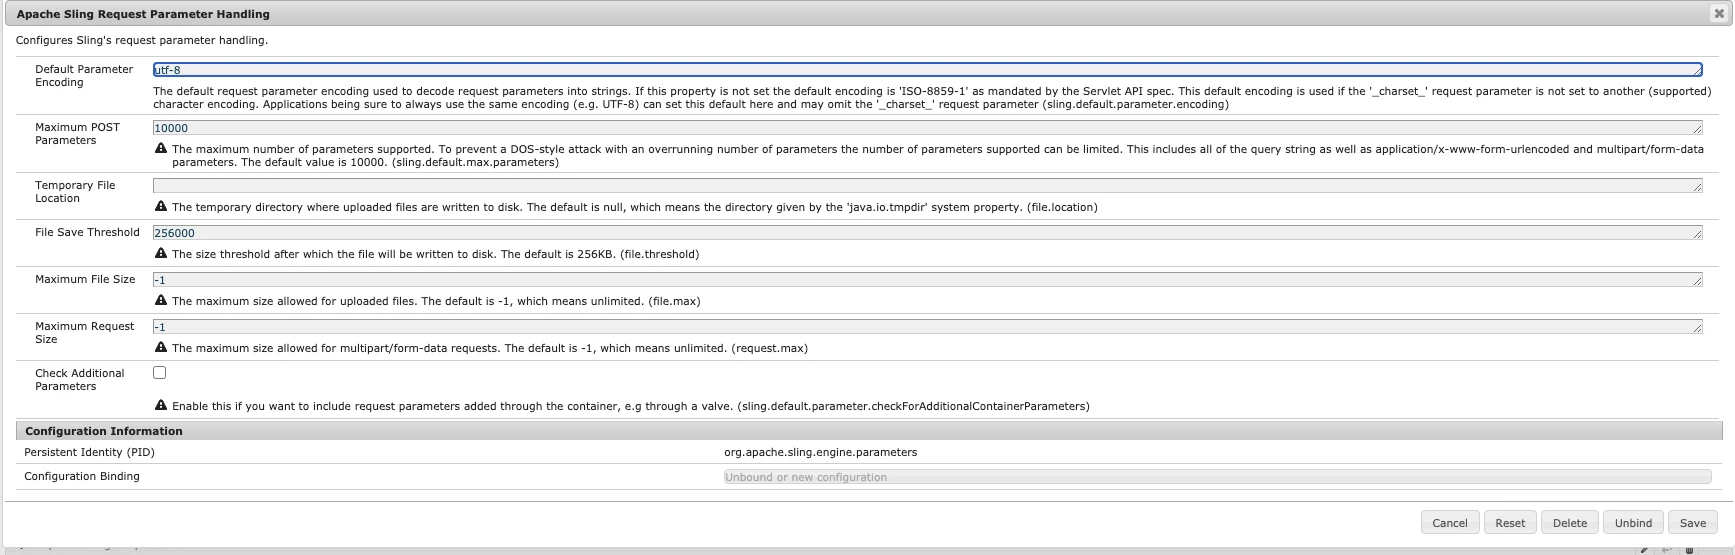
Task: Click the File Save Threshold label
Action: [x=87, y=232]
